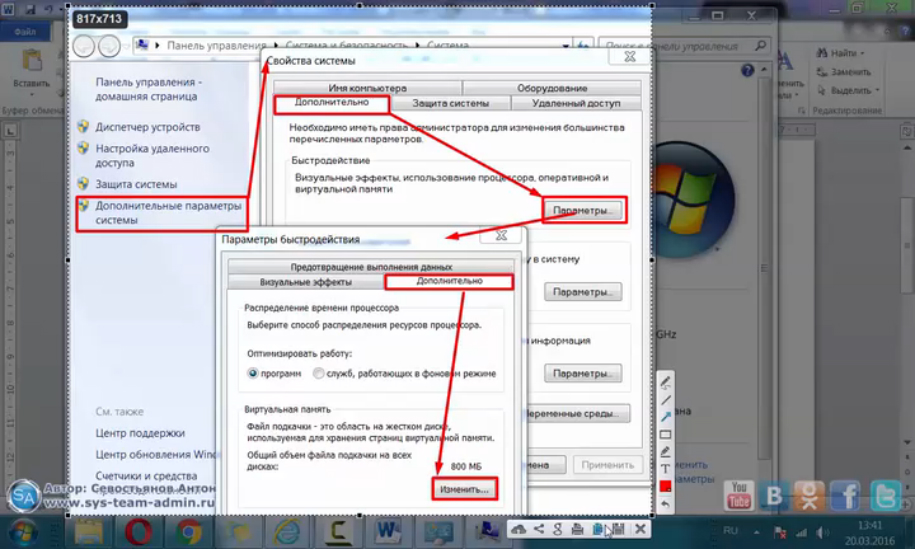Open Дополнительно tab in Параметры быстродействия
Screen dimensions: 915x549
(x=449, y=281)
